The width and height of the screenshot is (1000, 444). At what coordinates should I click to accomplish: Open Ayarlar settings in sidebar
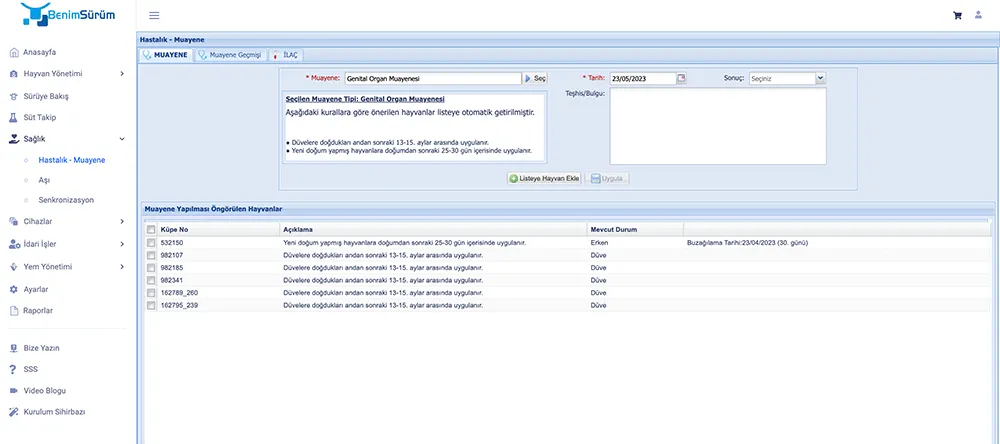[x=36, y=289]
